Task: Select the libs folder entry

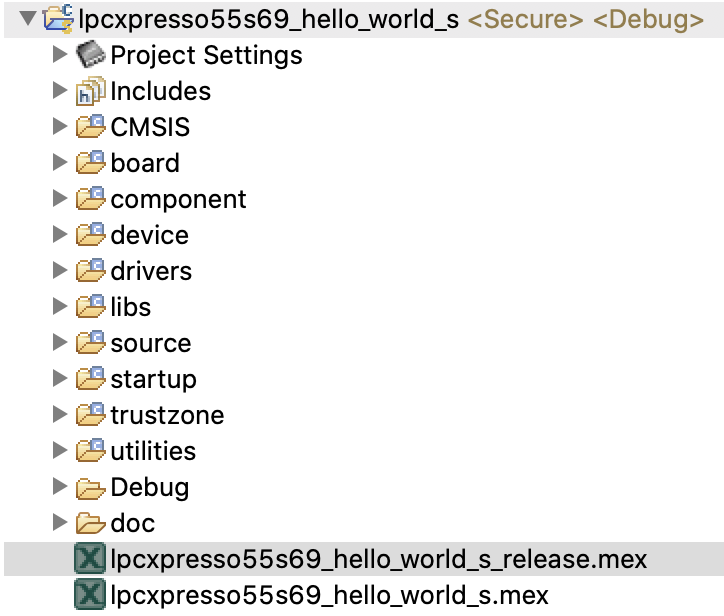Action: pos(131,307)
